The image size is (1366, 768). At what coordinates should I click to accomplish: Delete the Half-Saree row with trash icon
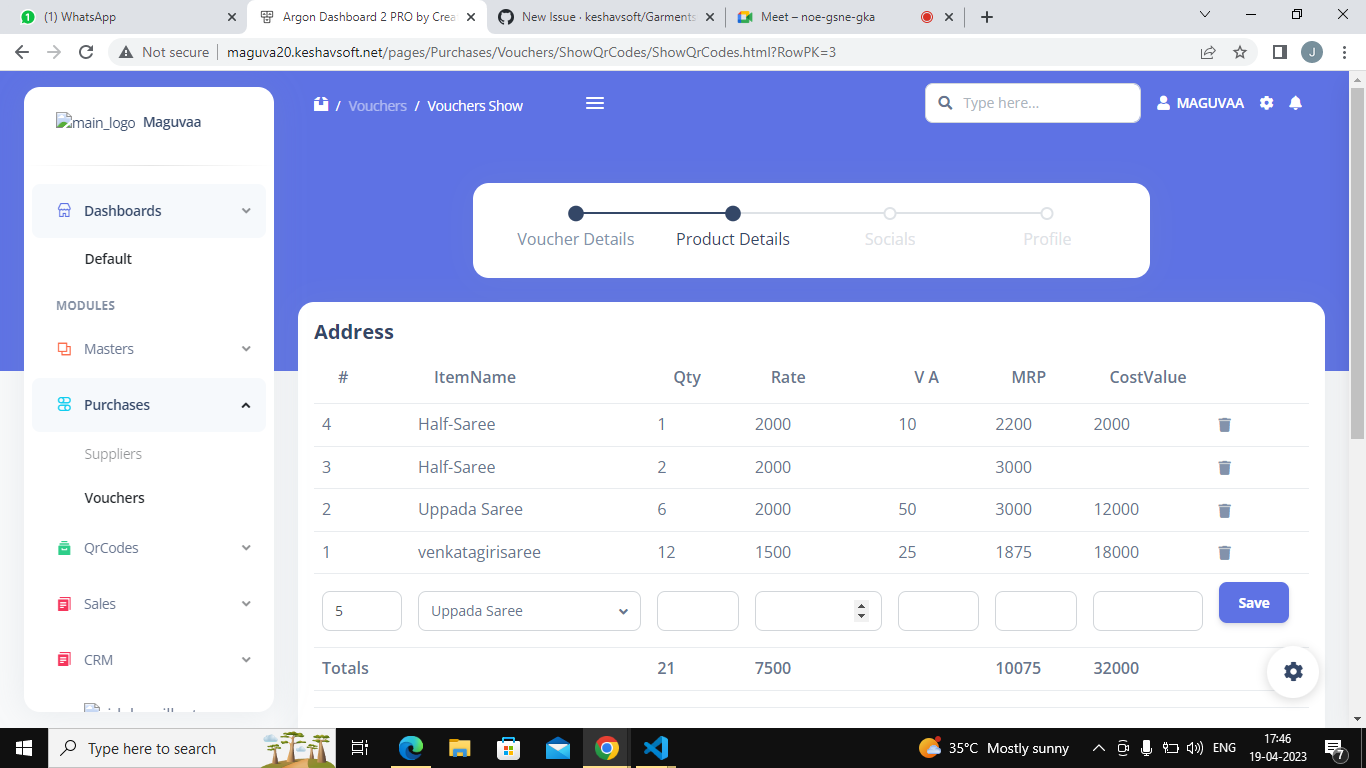tap(1224, 424)
